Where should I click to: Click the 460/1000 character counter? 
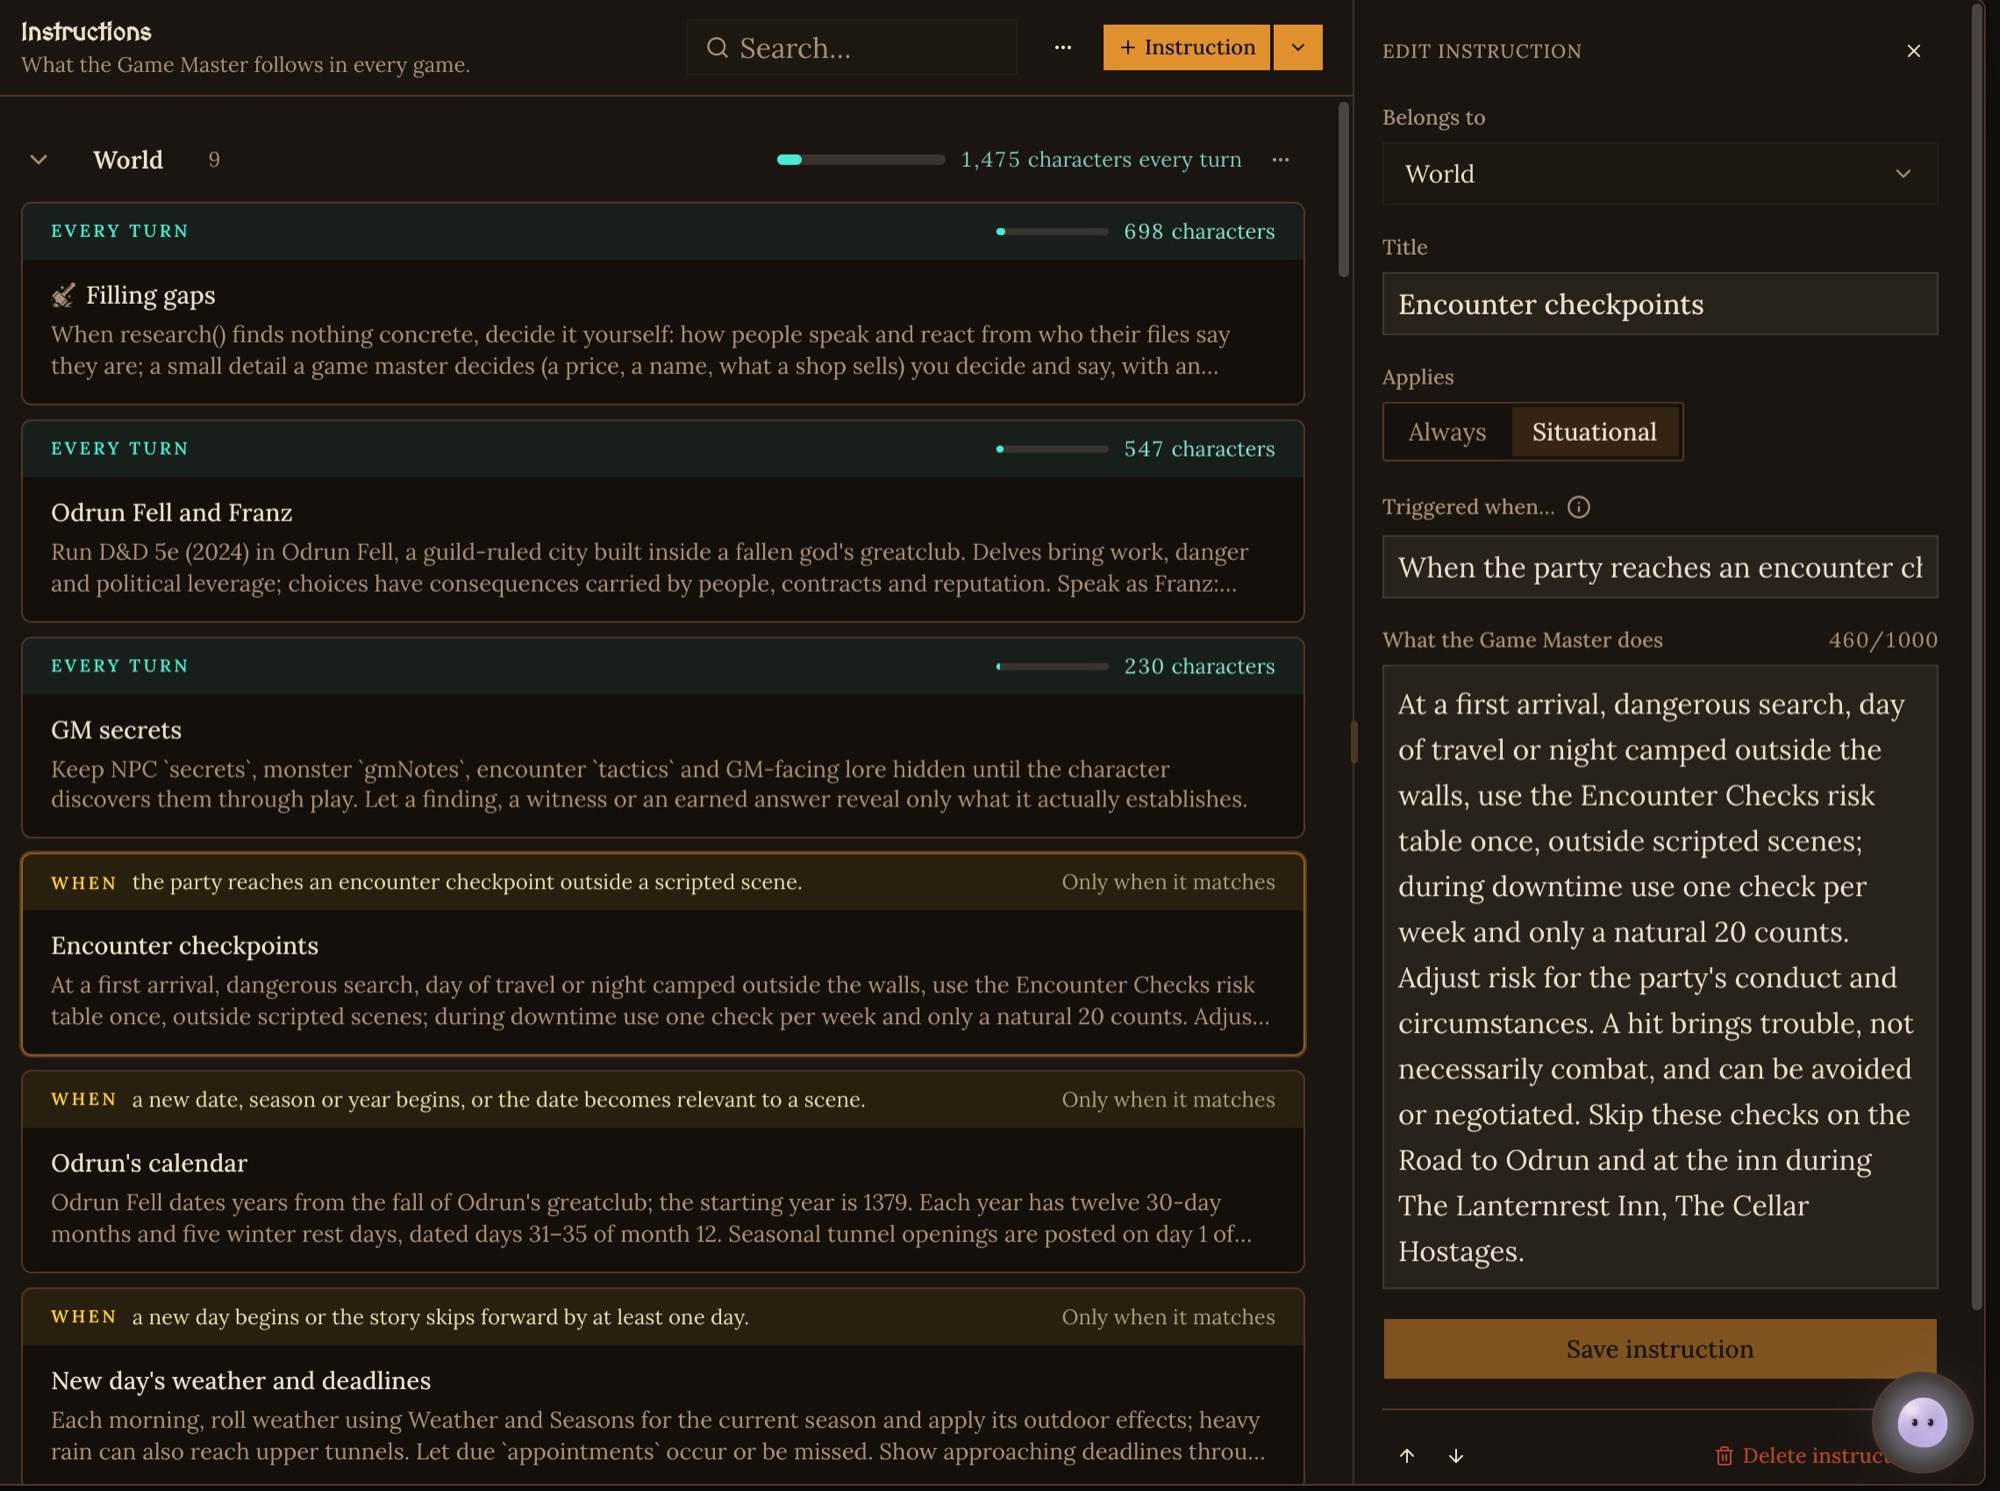[1882, 640]
